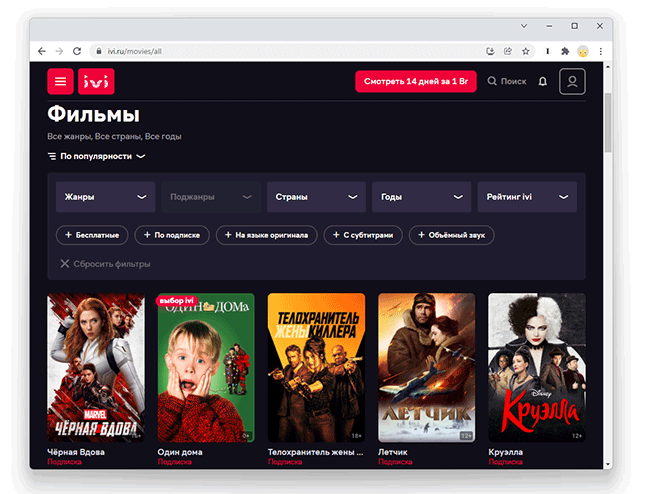
Task: Toggle the На языке оригинала filter
Action: click(x=267, y=235)
